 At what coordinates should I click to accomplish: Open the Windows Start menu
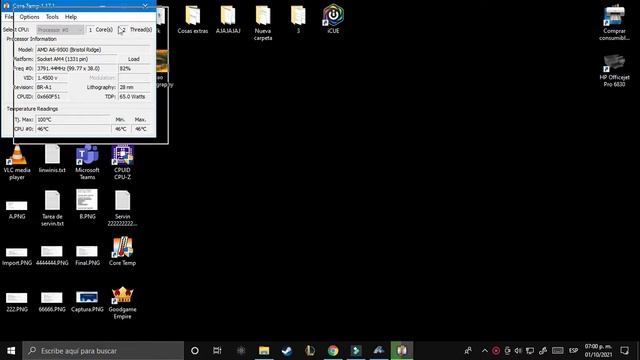pyautogui.click(x=11, y=351)
